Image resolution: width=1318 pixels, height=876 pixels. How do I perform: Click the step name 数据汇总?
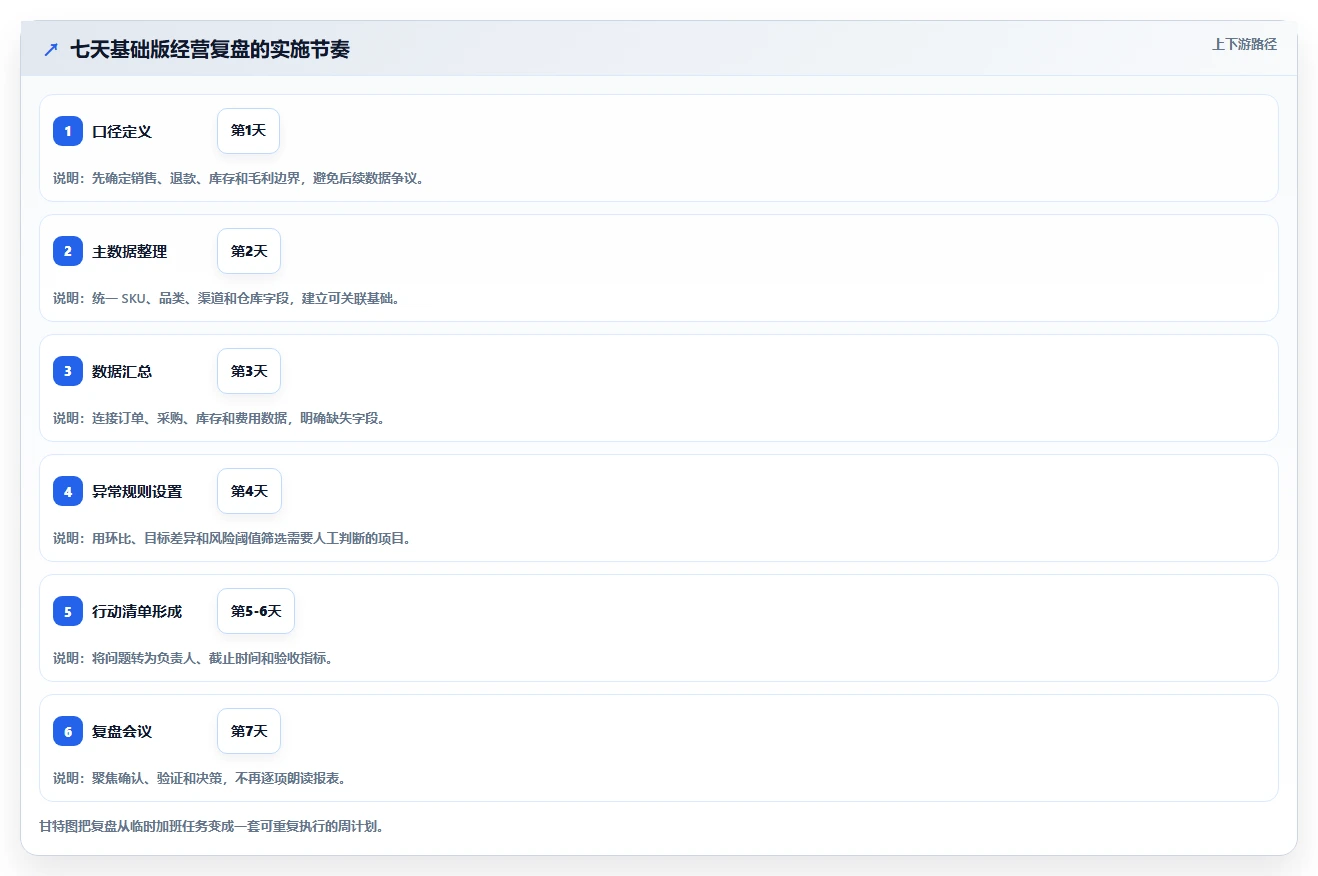click(122, 372)
